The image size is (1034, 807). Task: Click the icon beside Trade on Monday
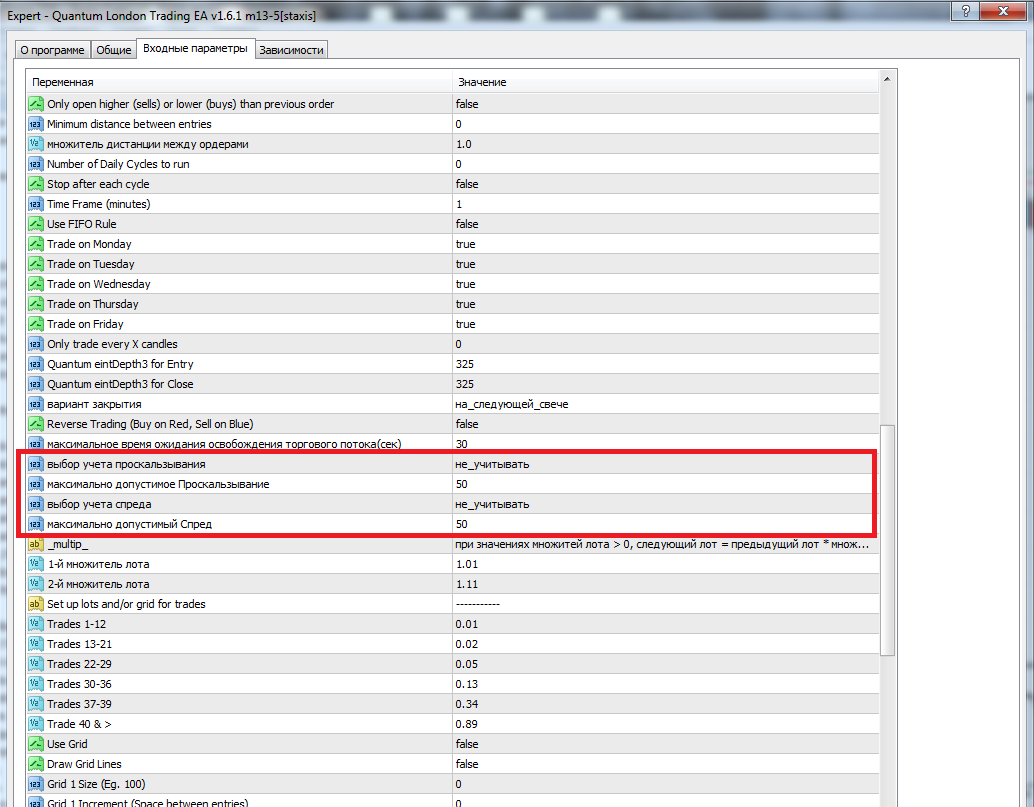(36, 244)
